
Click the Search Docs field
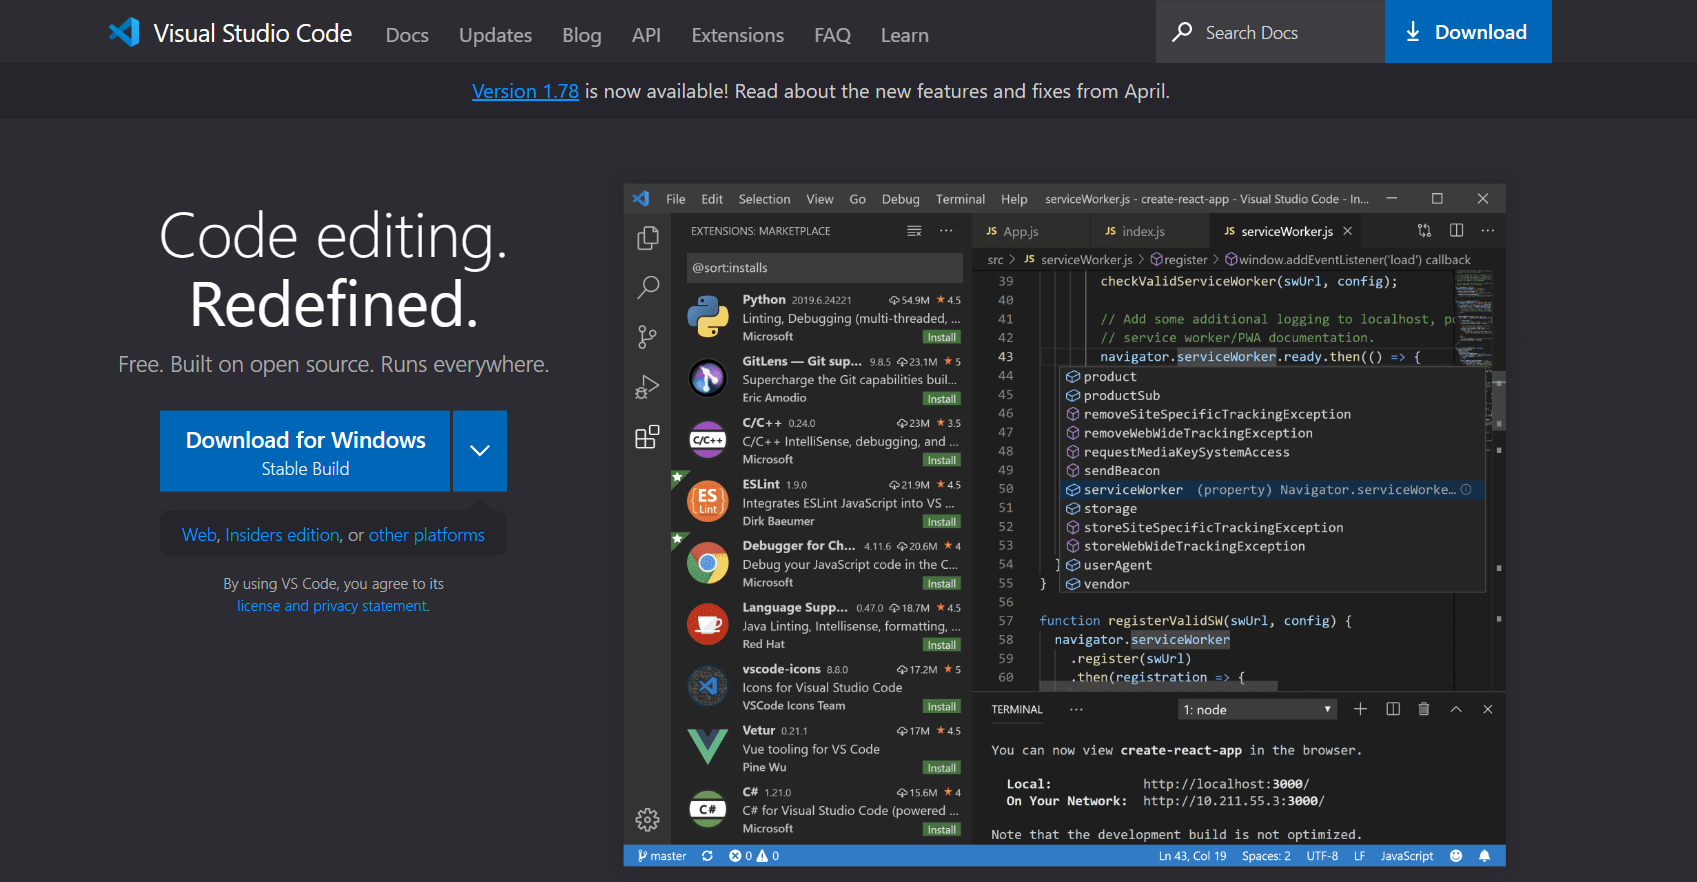point(1270,32)
